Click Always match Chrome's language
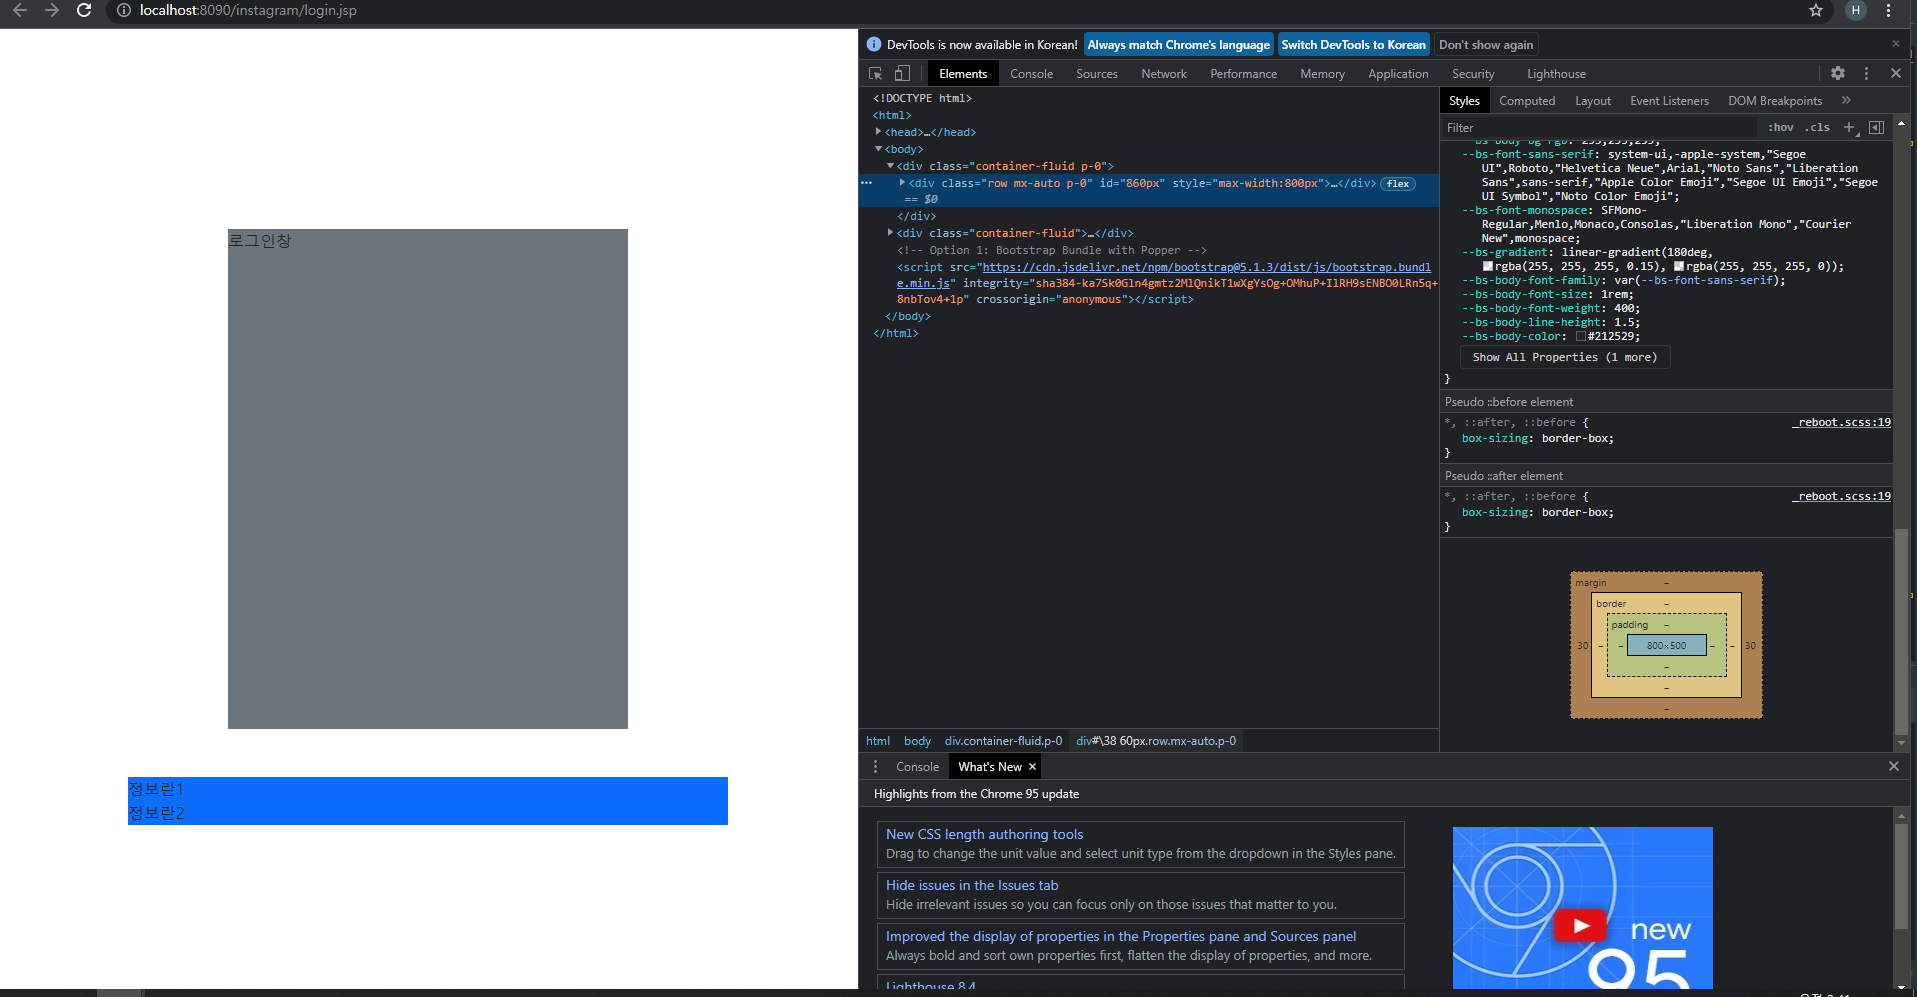 coord(1178,45)
